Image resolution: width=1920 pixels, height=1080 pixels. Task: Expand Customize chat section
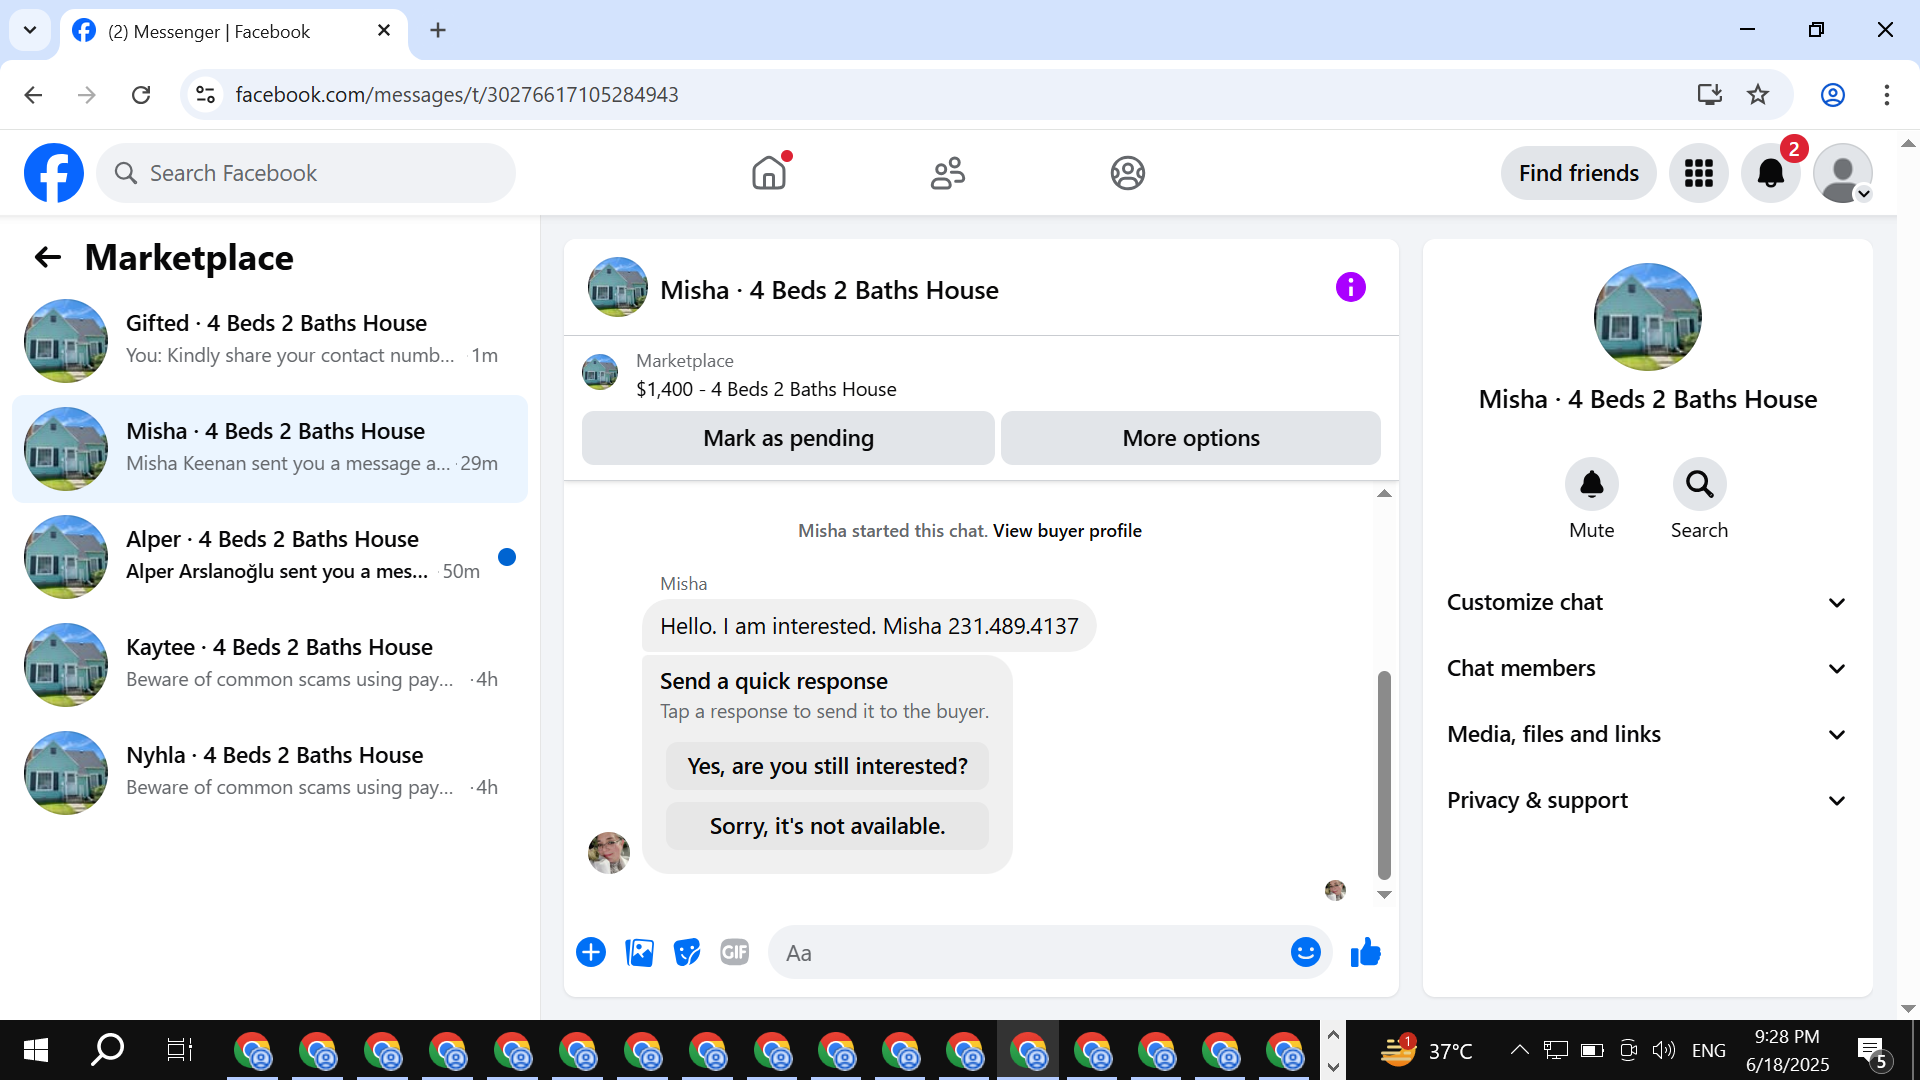(x=1647, y=602)
